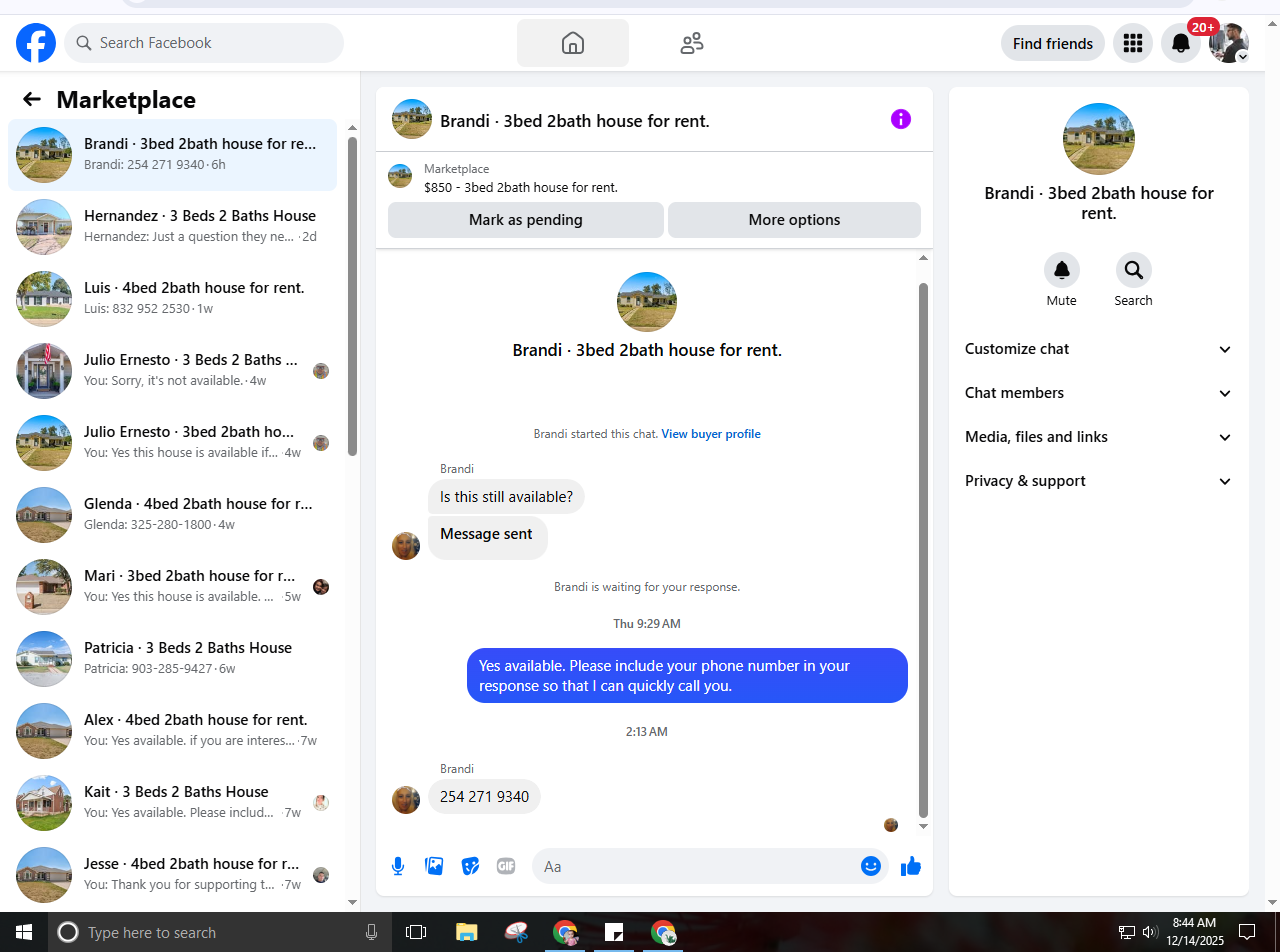Image resolution: width=1280 pixels, height=952 pixels.
Task: Open the Windows Start button
Action: (24, 932)
